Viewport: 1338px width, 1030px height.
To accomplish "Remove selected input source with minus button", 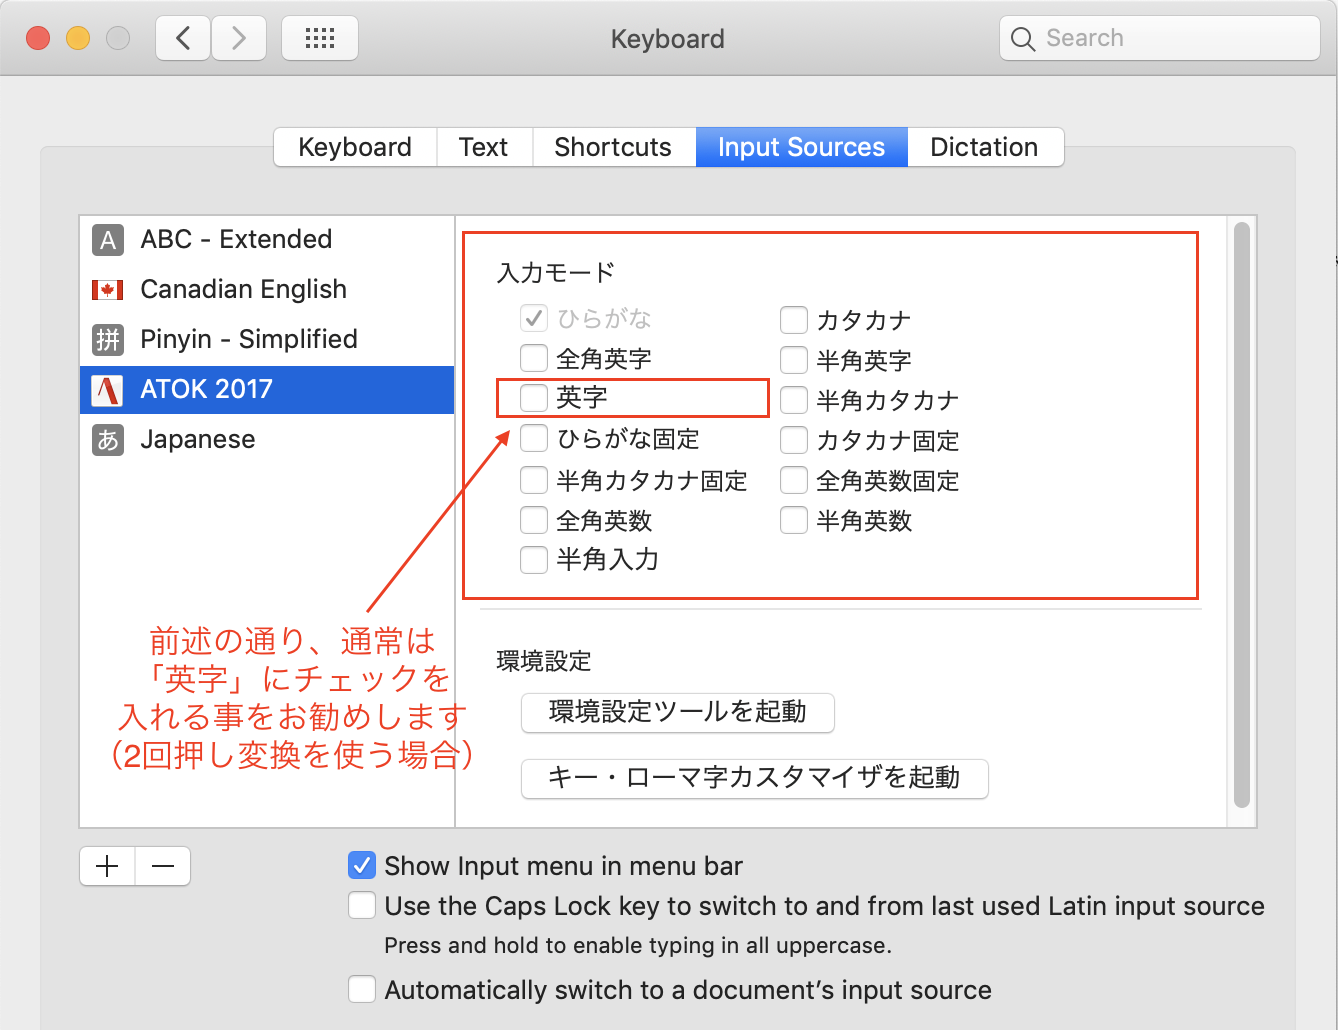I will pos(163,866).
